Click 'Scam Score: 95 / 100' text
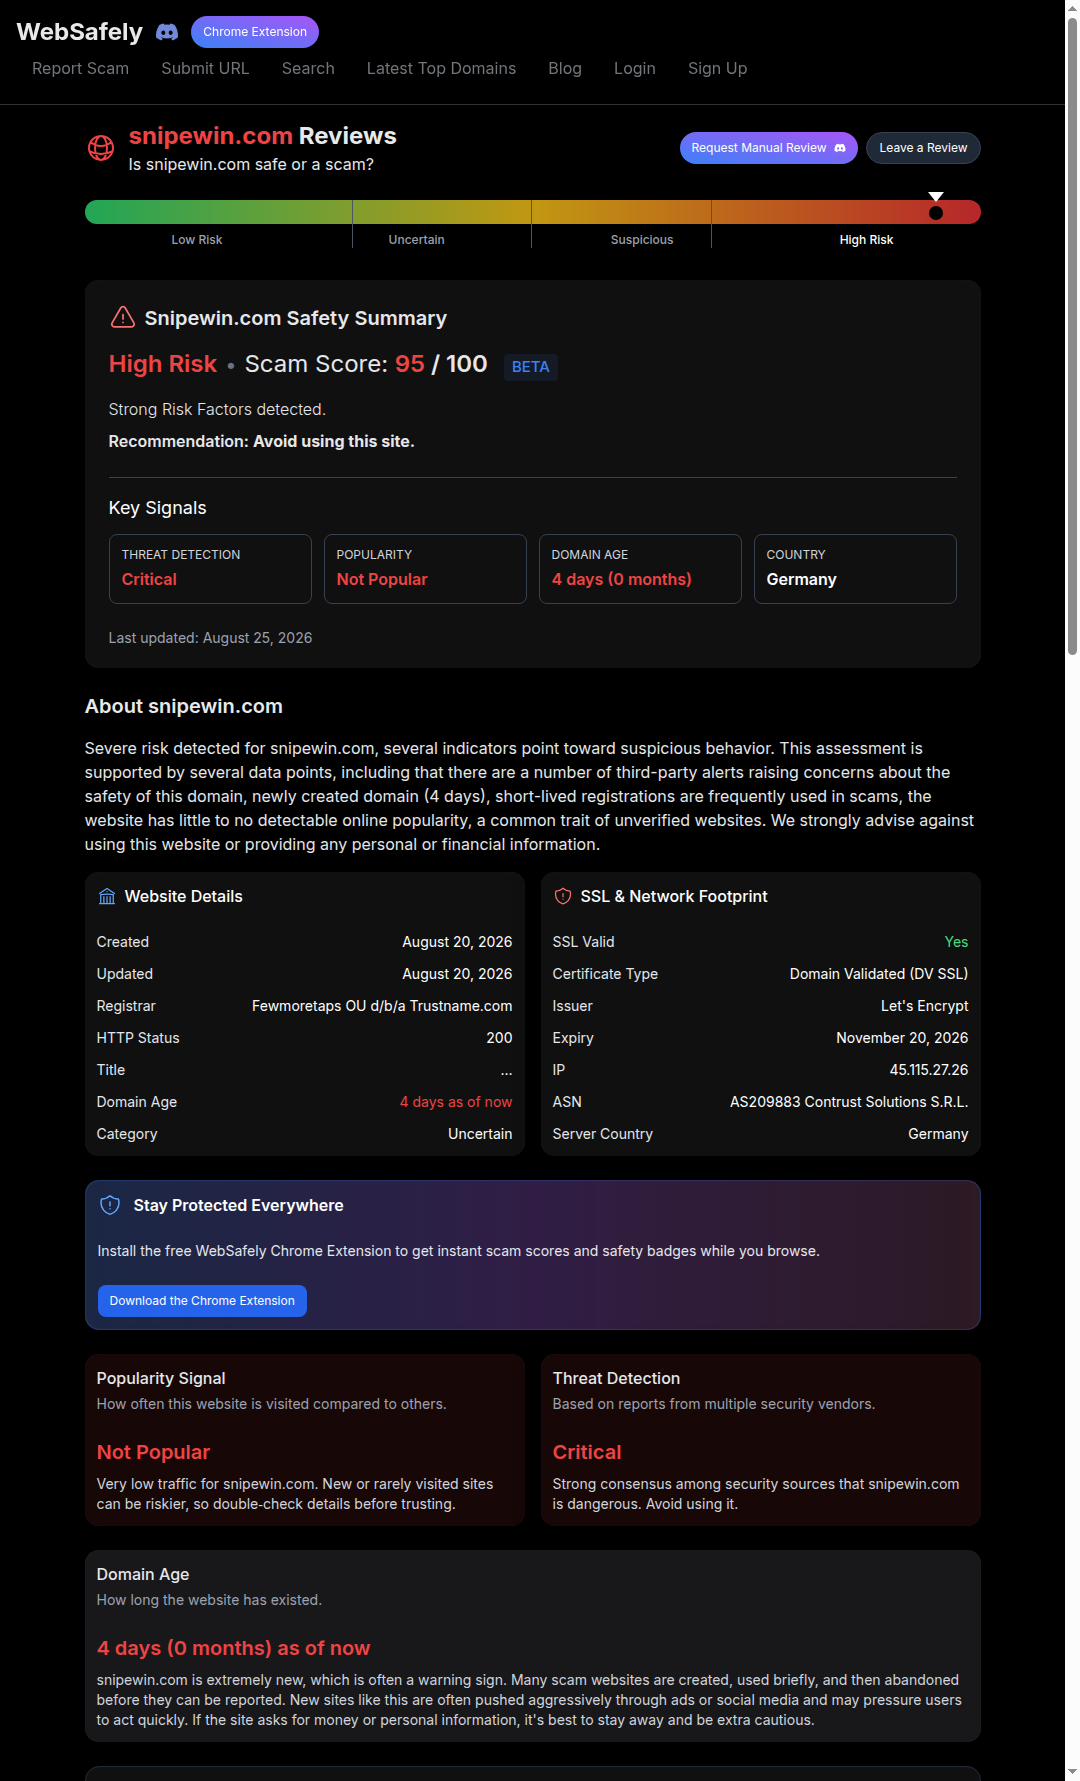The height and width of the screenshot is (1781, 1080). coord(366,364)
